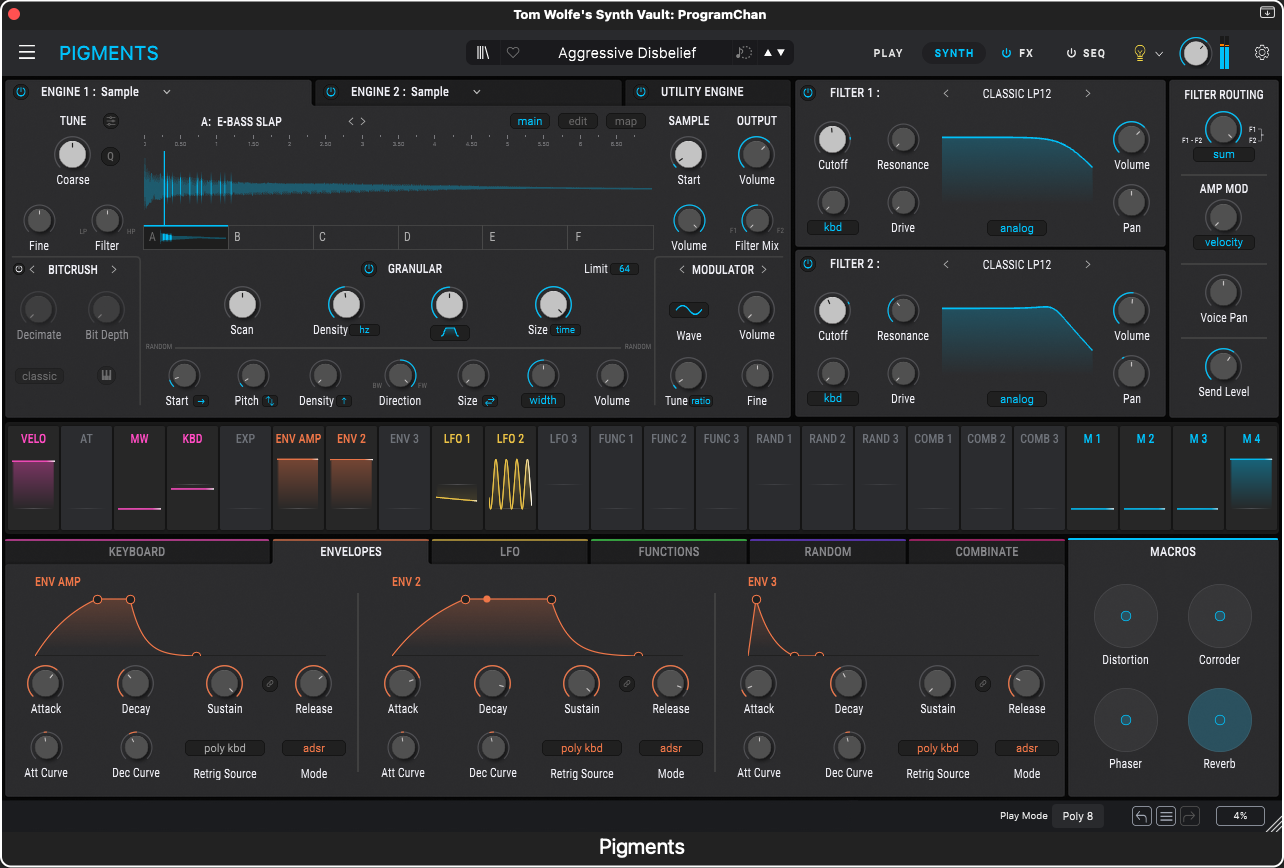Click the grain shape window icon
Screen dimensions: 1284x868
coord(450,332)
